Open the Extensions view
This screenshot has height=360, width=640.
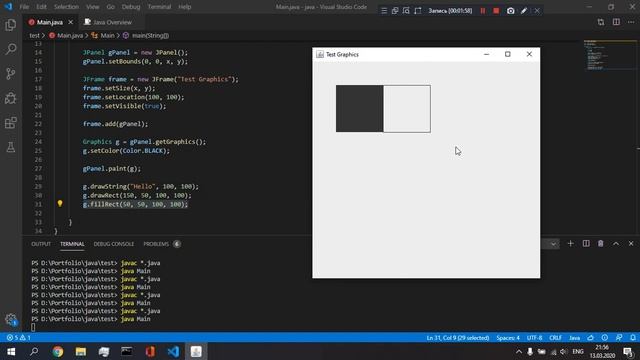pyautogui.click(x=11, y=123)
